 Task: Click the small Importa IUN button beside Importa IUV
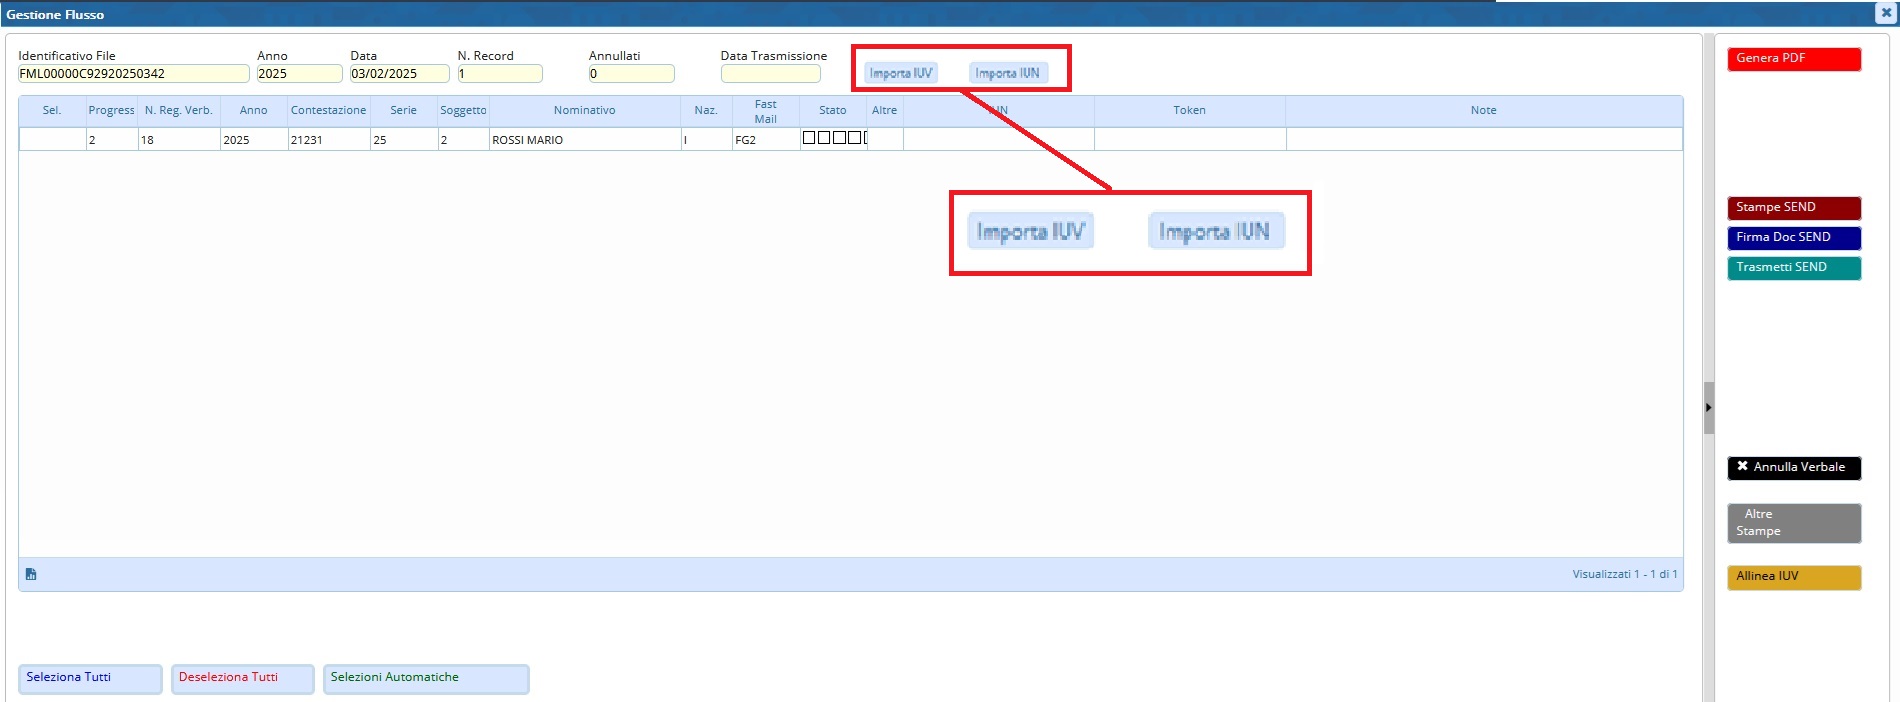tap(1007, 73)
